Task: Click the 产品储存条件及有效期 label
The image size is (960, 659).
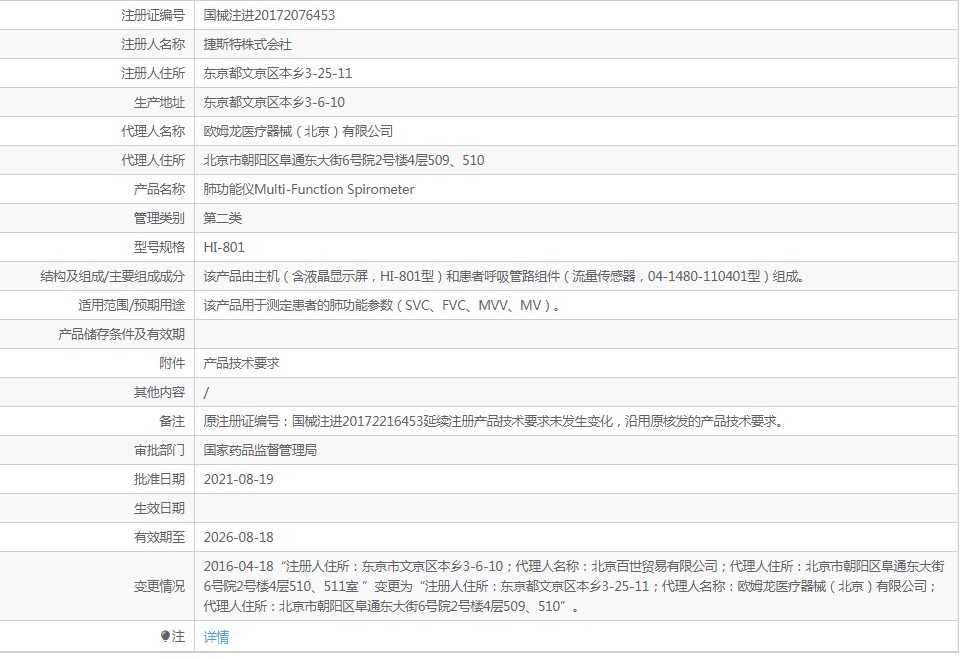Action: tap(121, 334)
